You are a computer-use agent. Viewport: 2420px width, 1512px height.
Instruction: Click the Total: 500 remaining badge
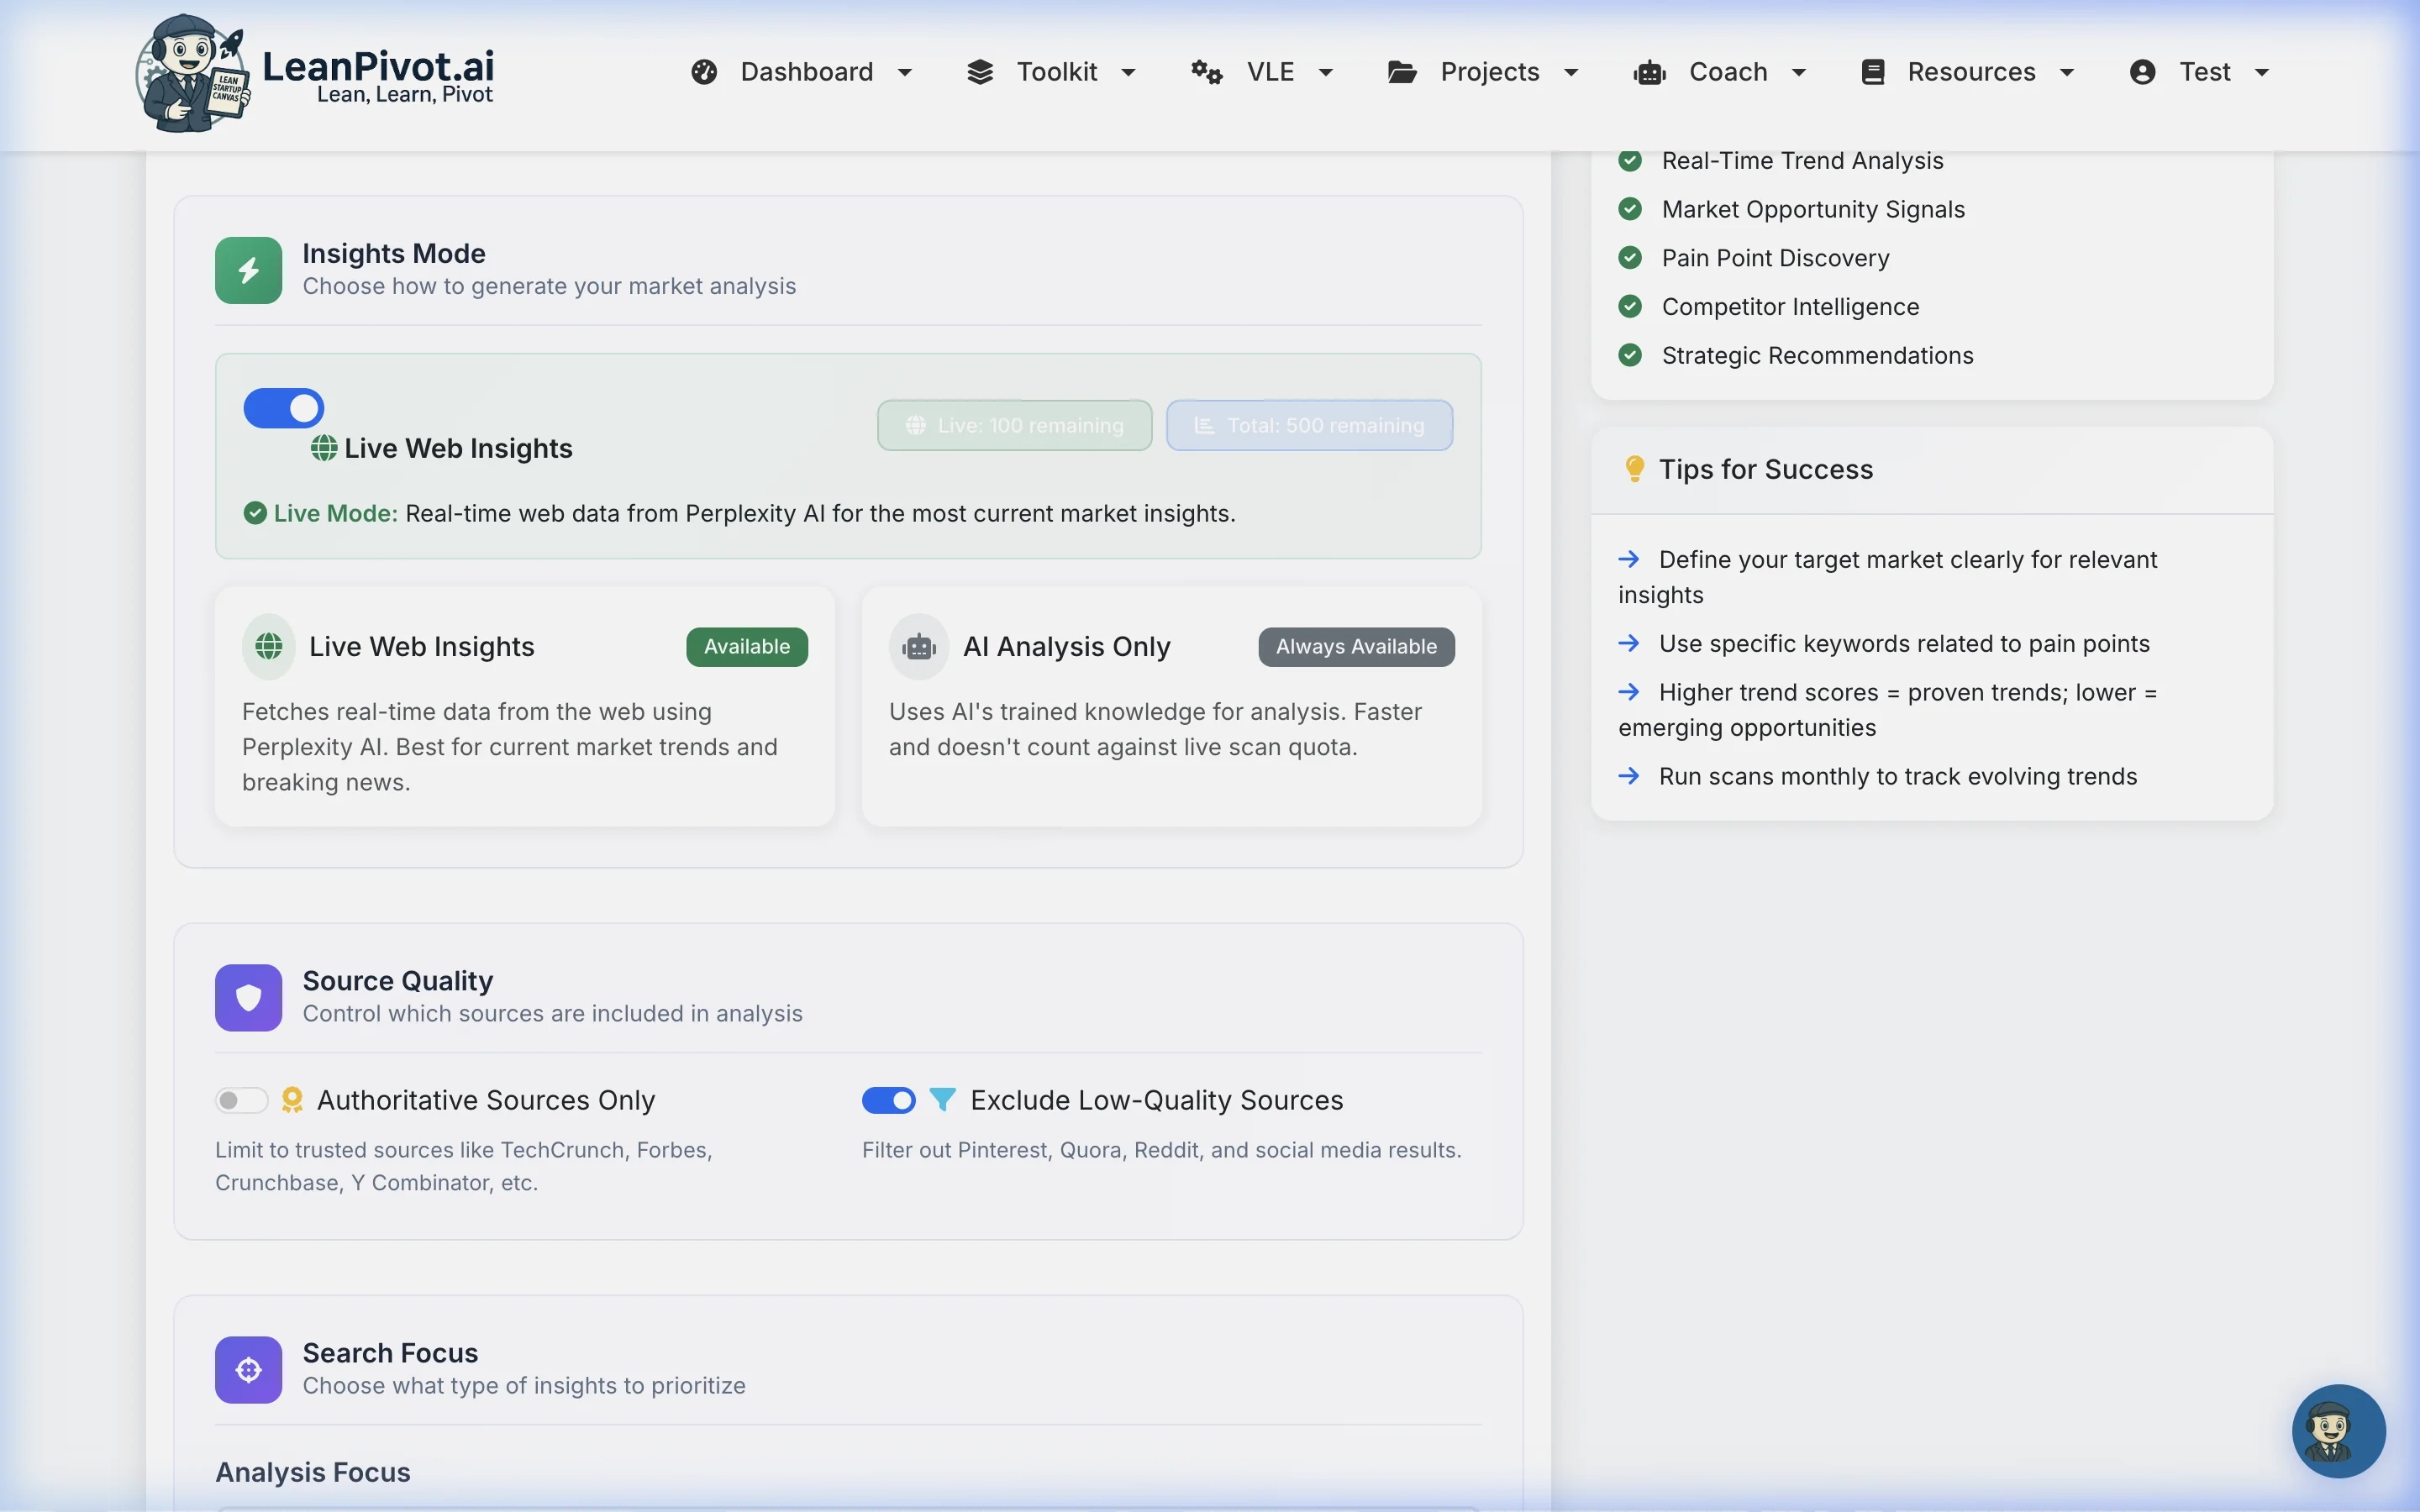pos(1308,425)
